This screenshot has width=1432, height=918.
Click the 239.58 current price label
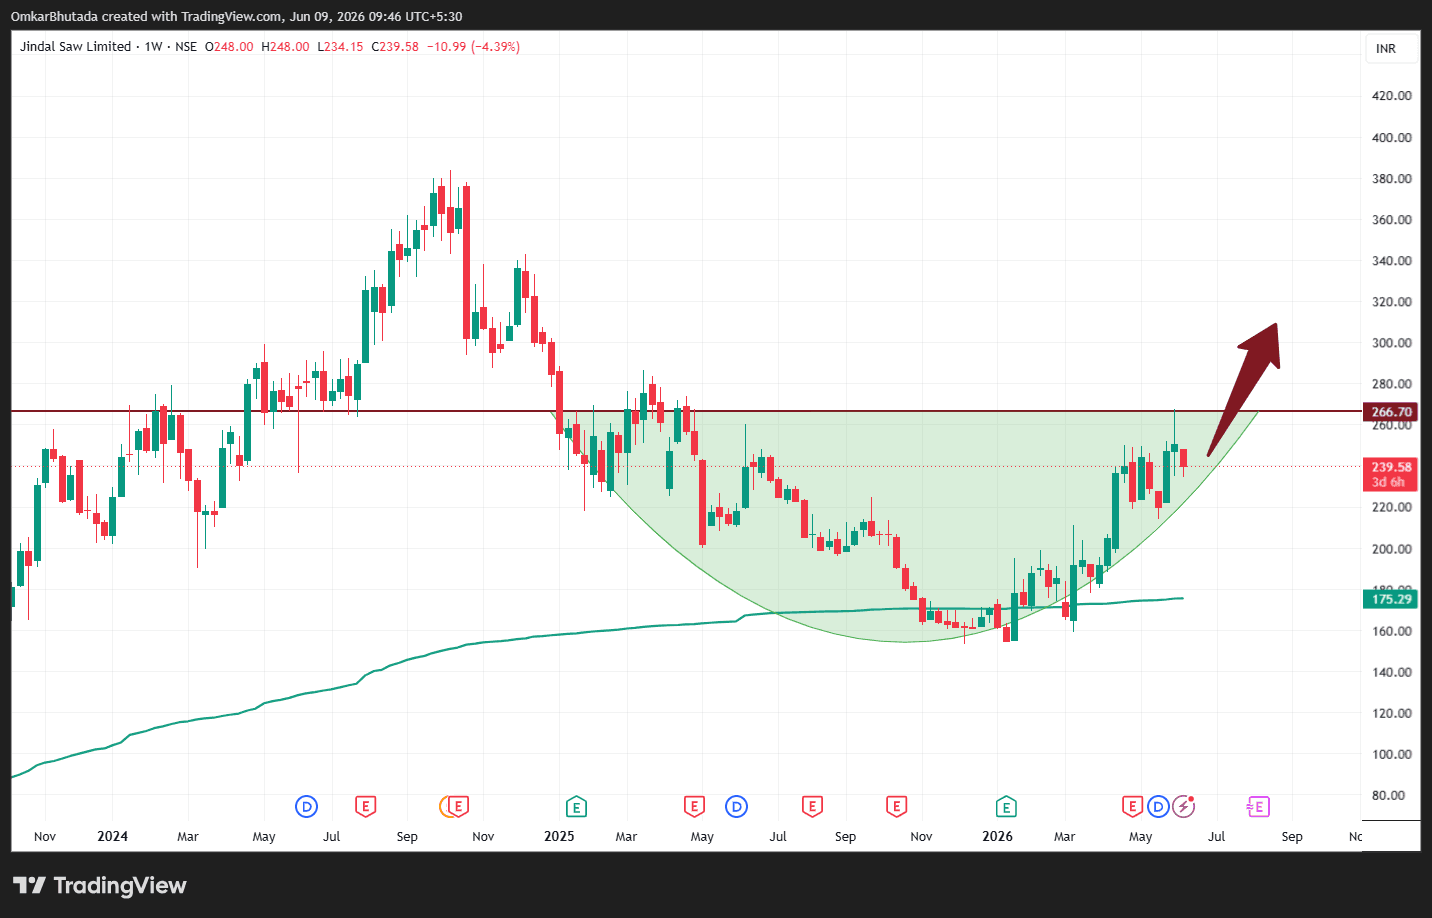pos(1391,474)
